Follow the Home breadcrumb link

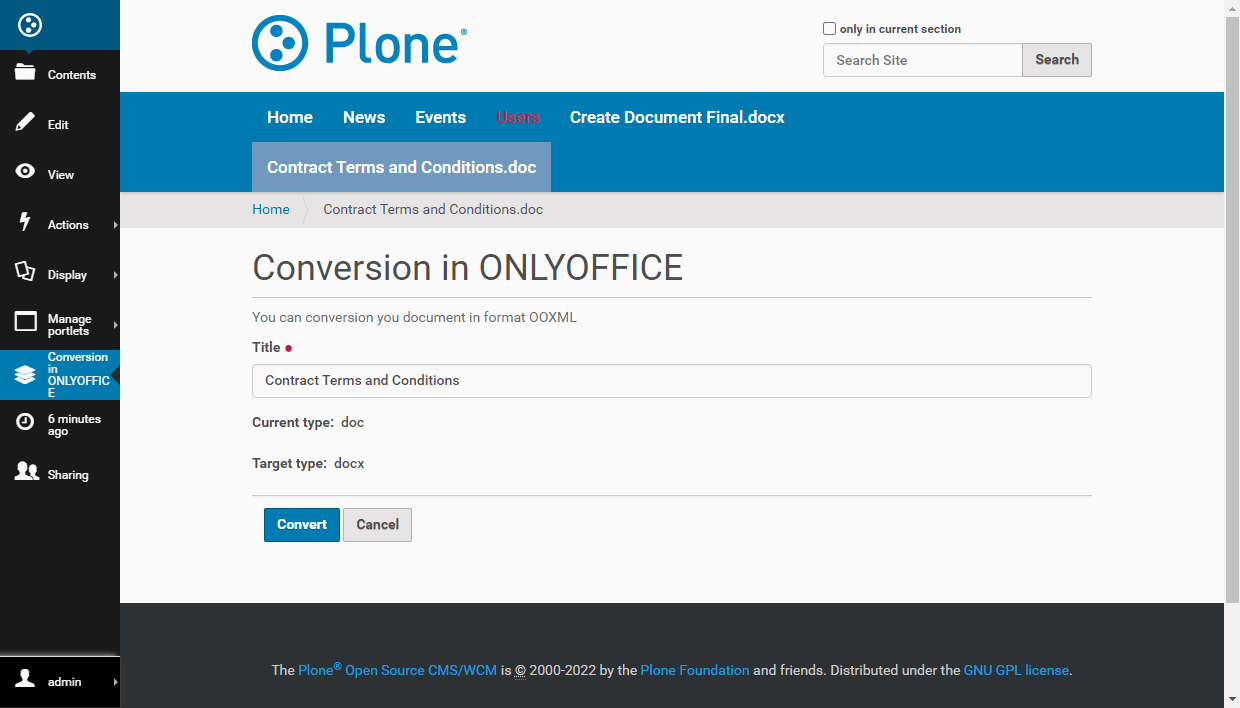[271, 209]
